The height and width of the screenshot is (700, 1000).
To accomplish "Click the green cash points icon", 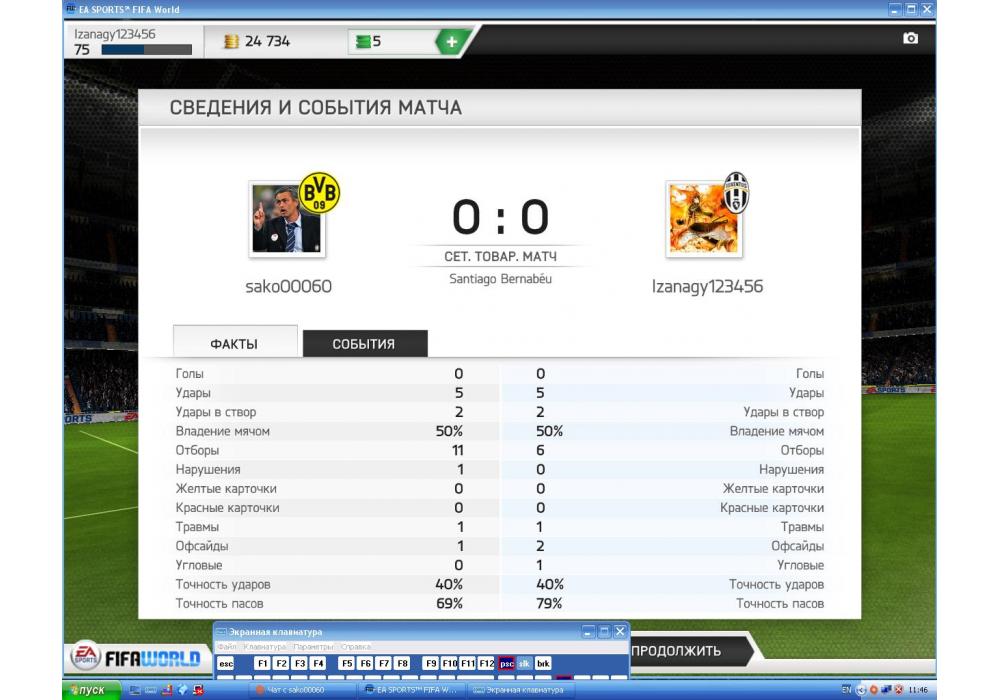I will [x=363, y=42].
